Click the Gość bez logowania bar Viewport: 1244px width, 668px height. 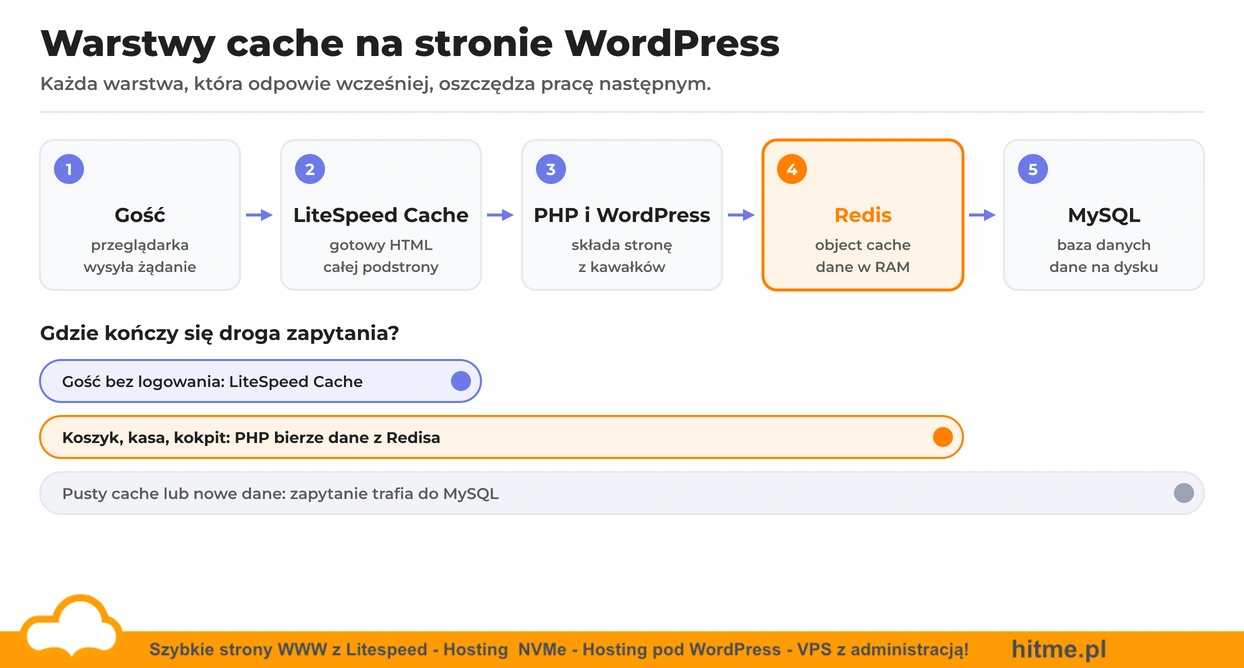click(x=260, y=381)
